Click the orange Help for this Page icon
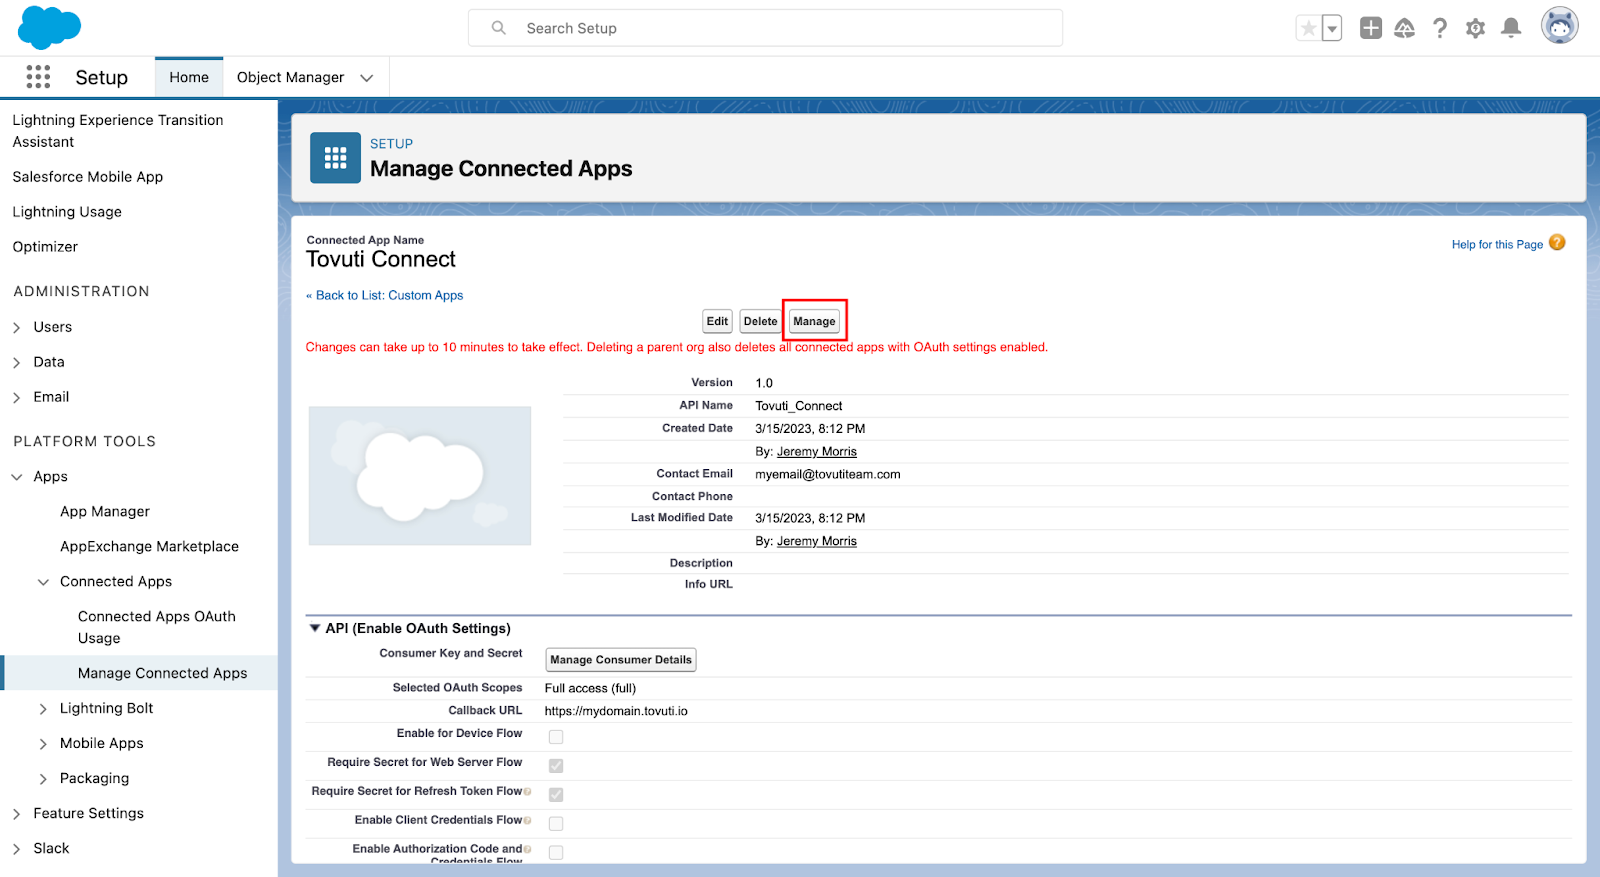Screen dimensions: 1600x877 coord(1557,243)
